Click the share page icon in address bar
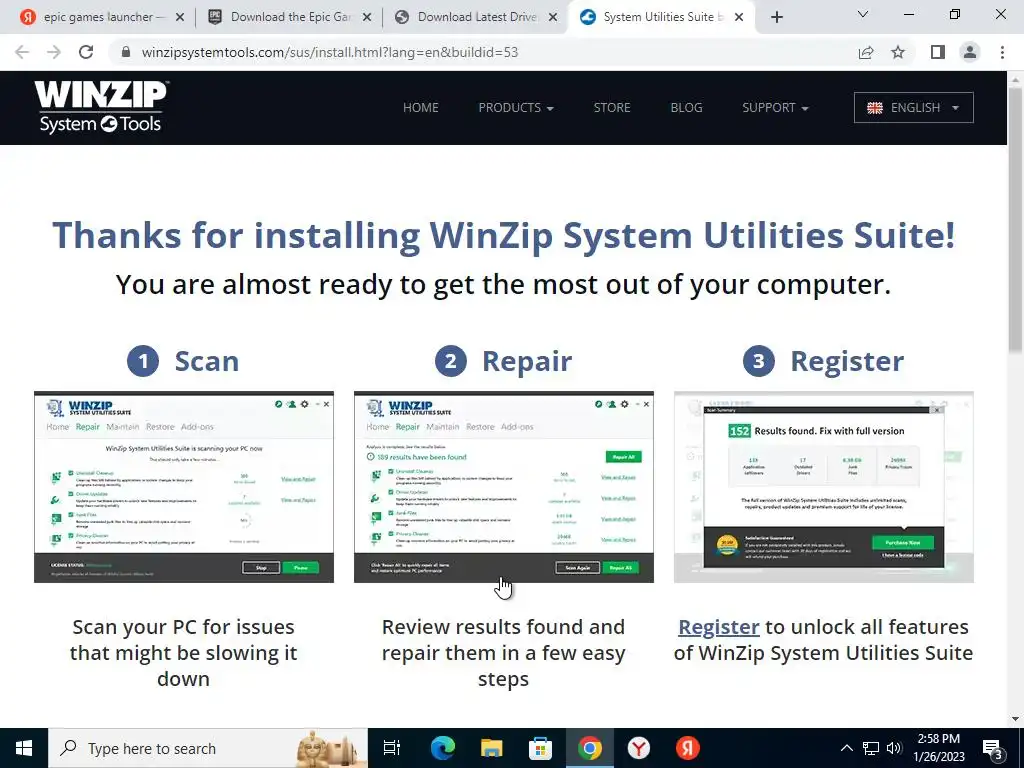Screen dimensions: 1024x768 click(x=866, y=52)
